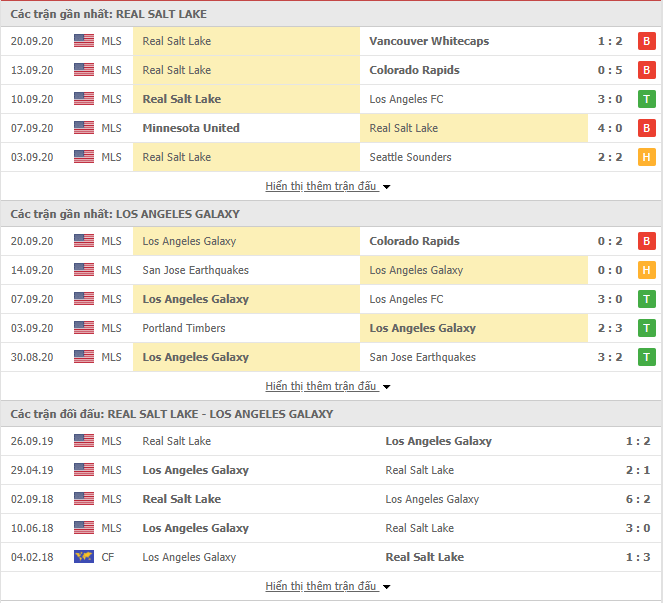Click red B badge for Galaxy vs Colorado Rapids
The height and width of the screenshot is (603, 663).
647,241
